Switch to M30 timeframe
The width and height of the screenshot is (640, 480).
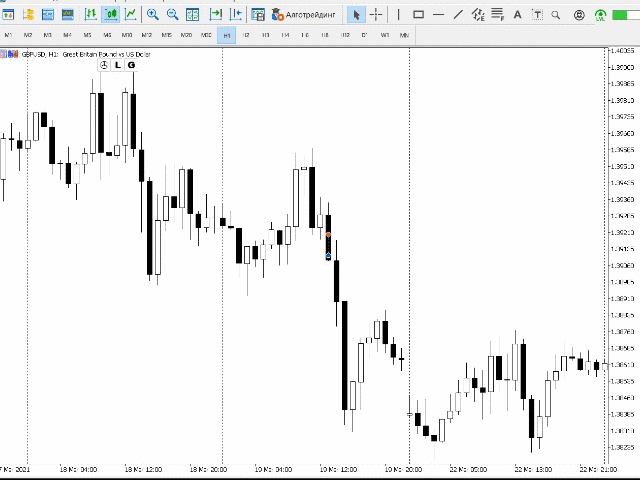[206, 35]
